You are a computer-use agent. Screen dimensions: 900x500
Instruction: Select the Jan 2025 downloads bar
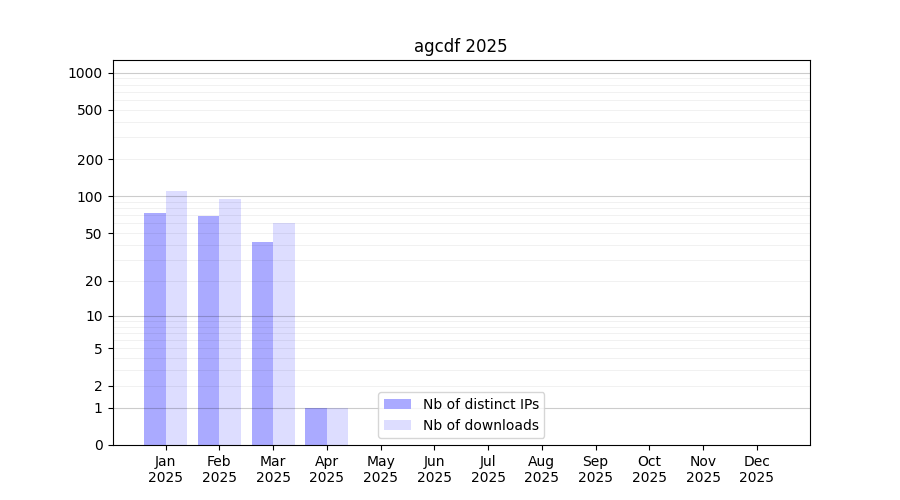pyautogui.click(x=176, y=318)
